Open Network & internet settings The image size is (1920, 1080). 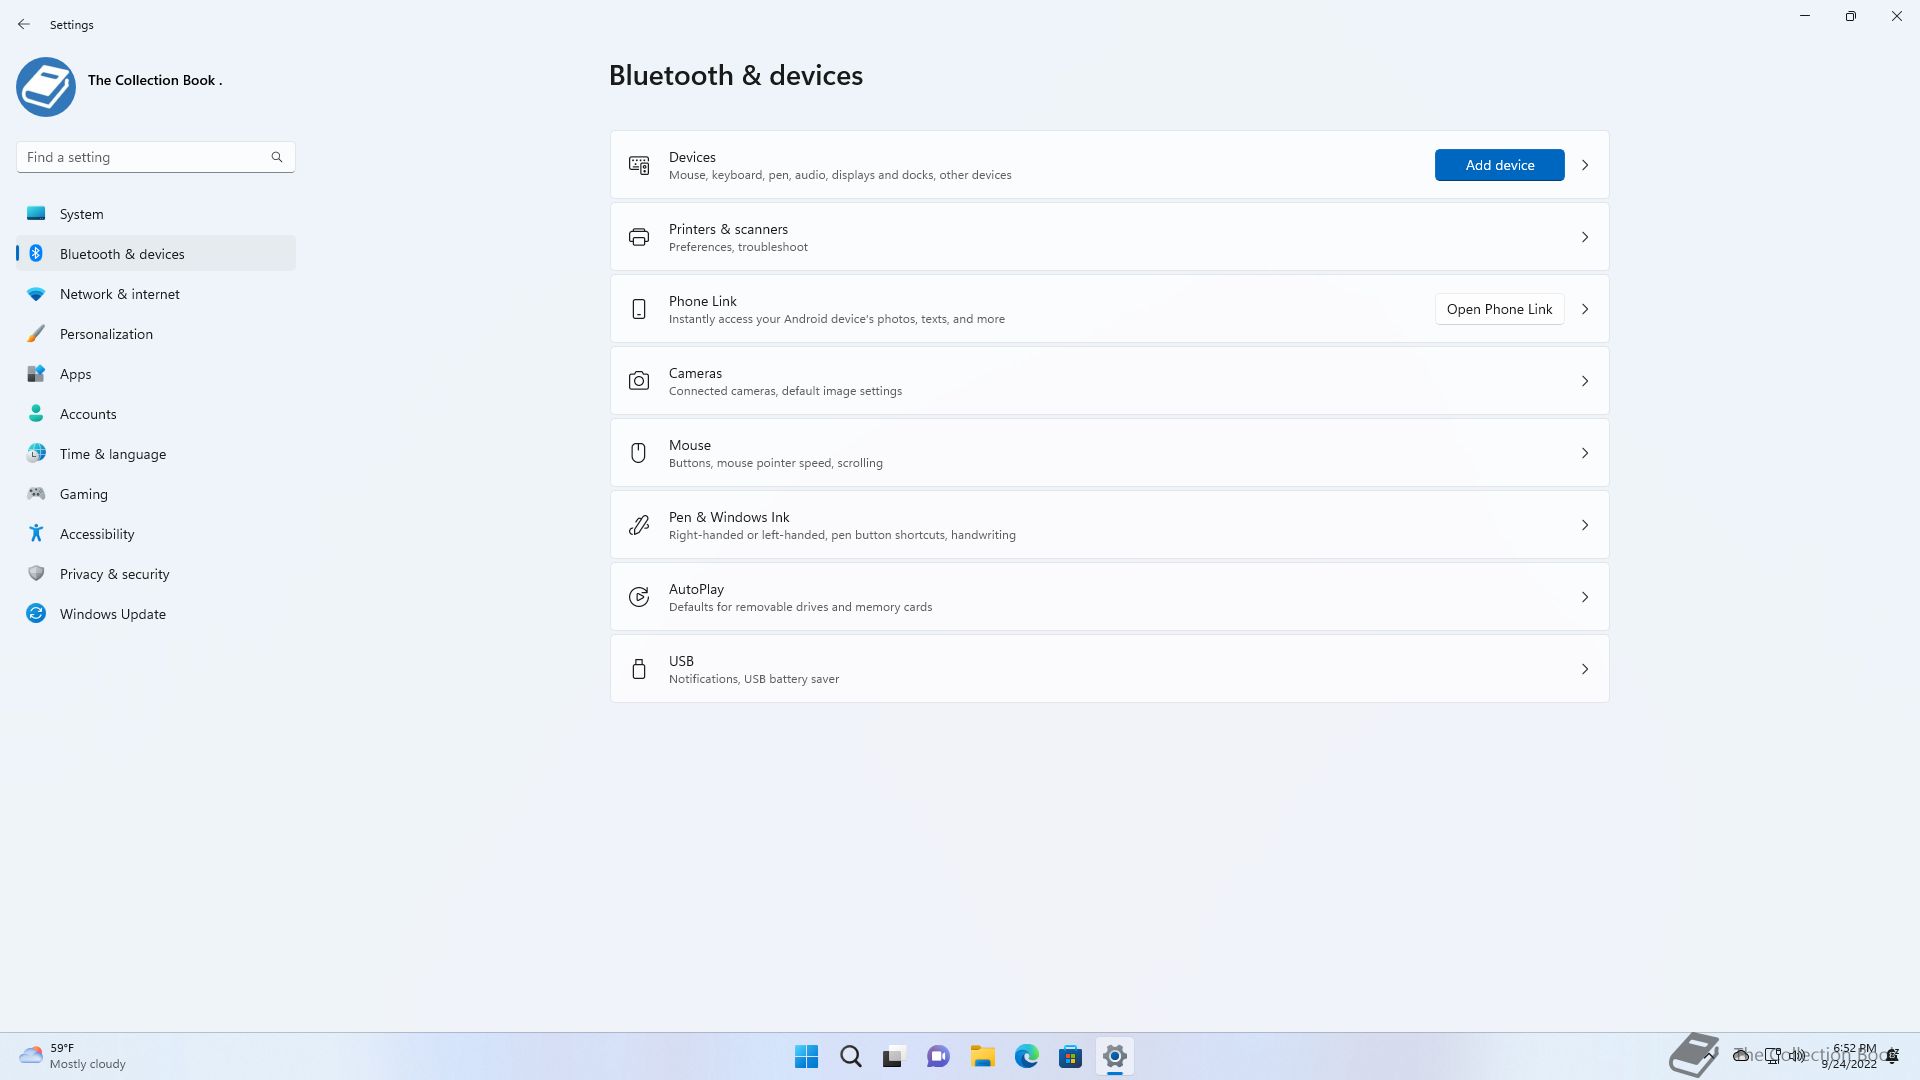(x=155, y=294)
